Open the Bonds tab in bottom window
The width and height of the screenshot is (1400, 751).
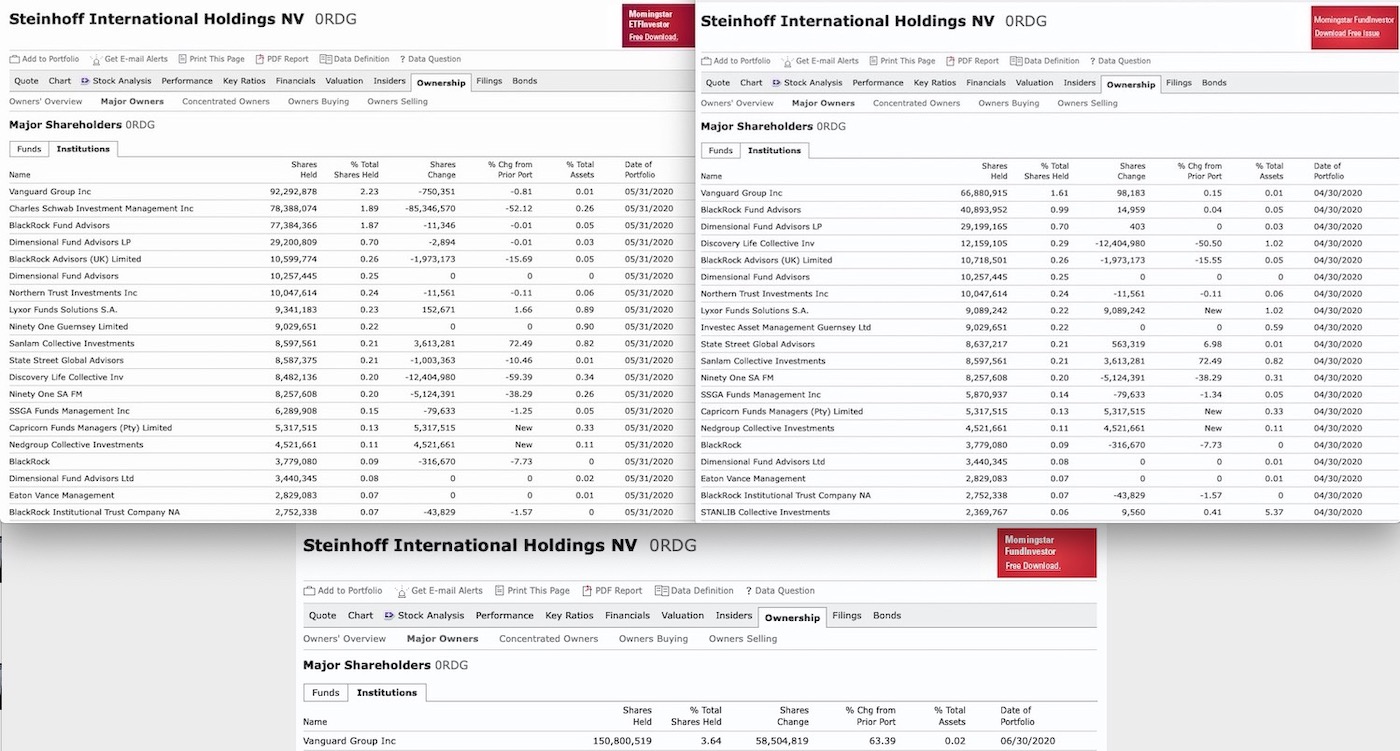coord(887,616)
